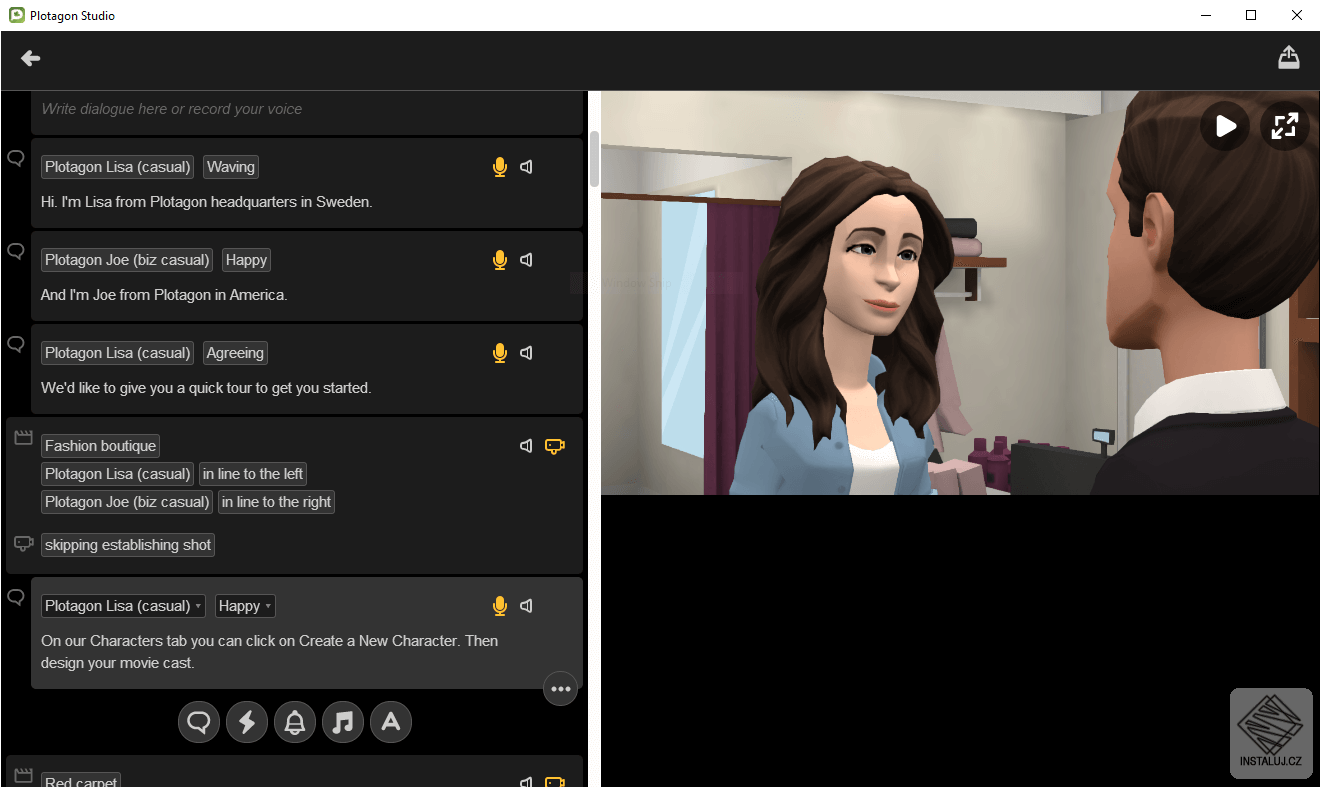Click the script panel vertical scrollbar
This screenshot has height=788, width=1321.
[x=594, y=158]
